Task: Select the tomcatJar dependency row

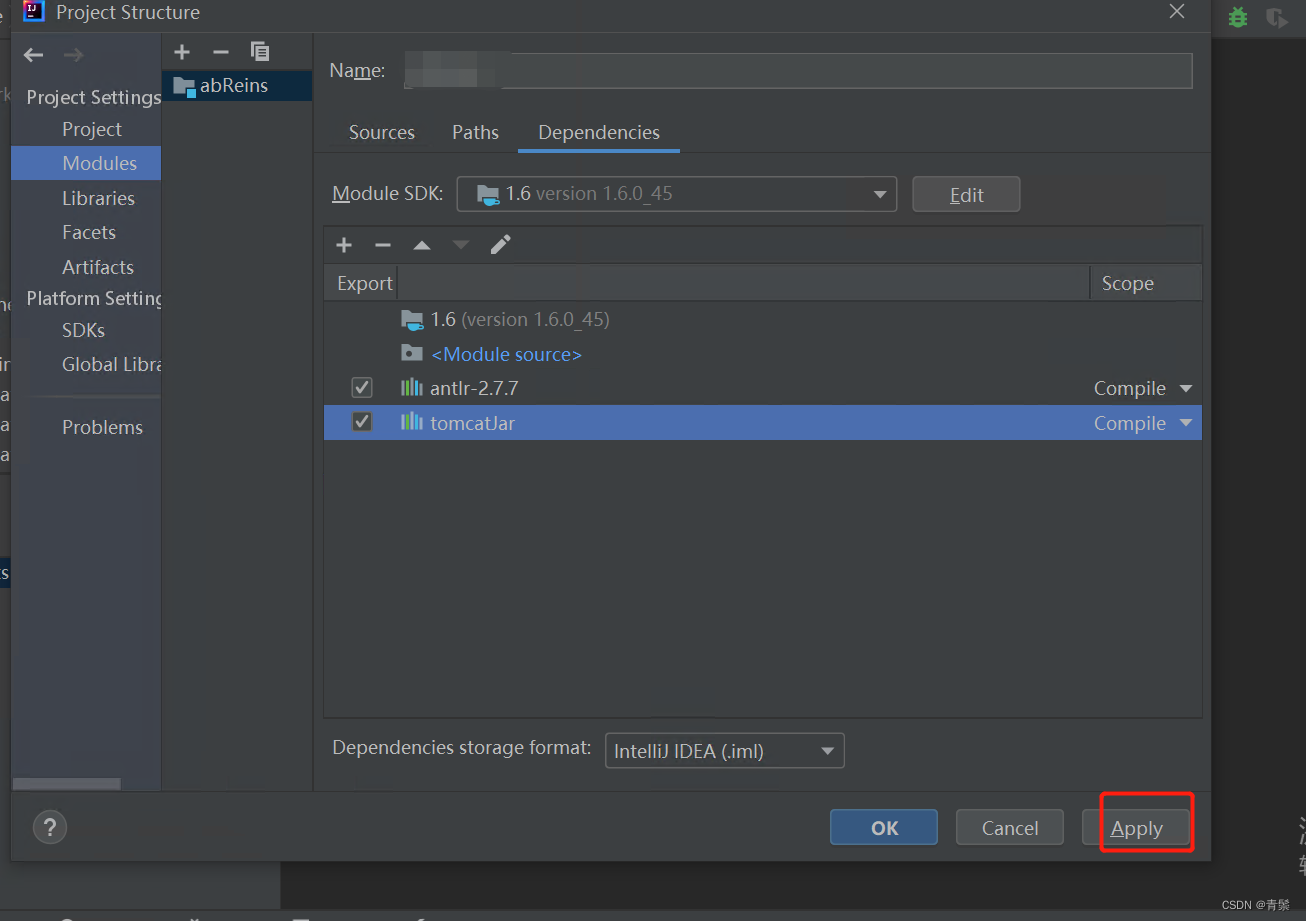Action: point(763,423)
